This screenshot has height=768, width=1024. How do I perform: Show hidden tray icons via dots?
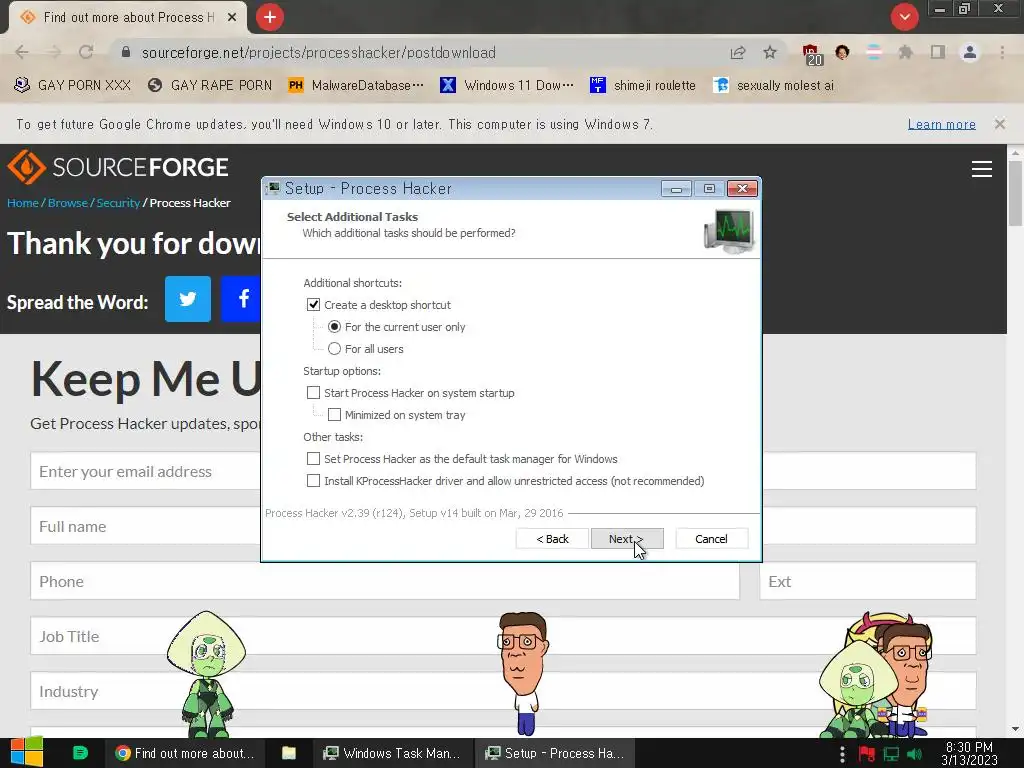pos(842,754)
